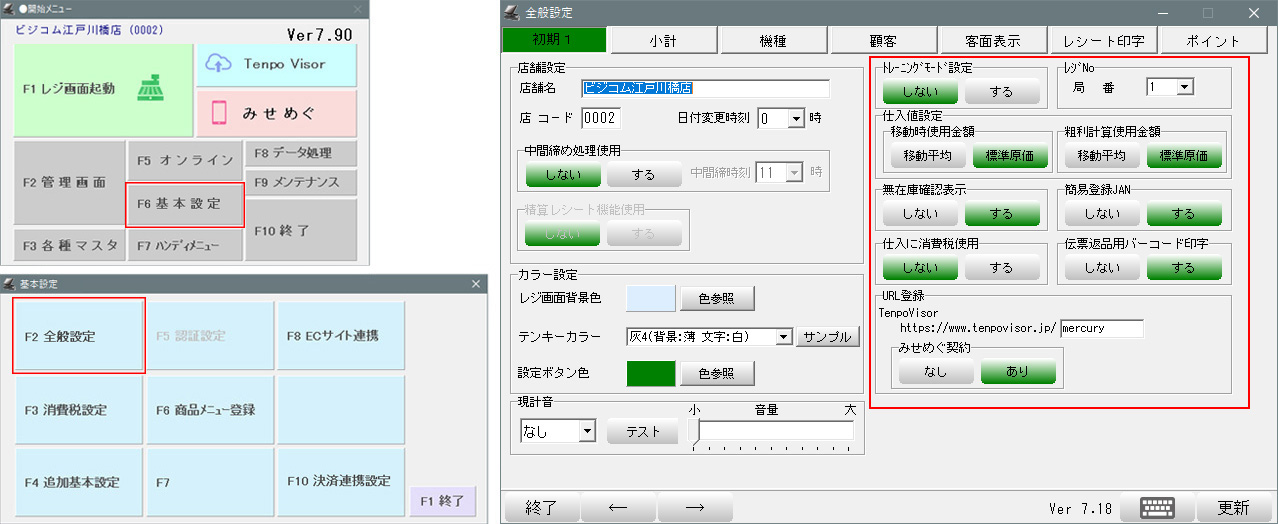Screen dimensions: 1278x524
Task: Close the 開始メニュー window
Action: 357,8
